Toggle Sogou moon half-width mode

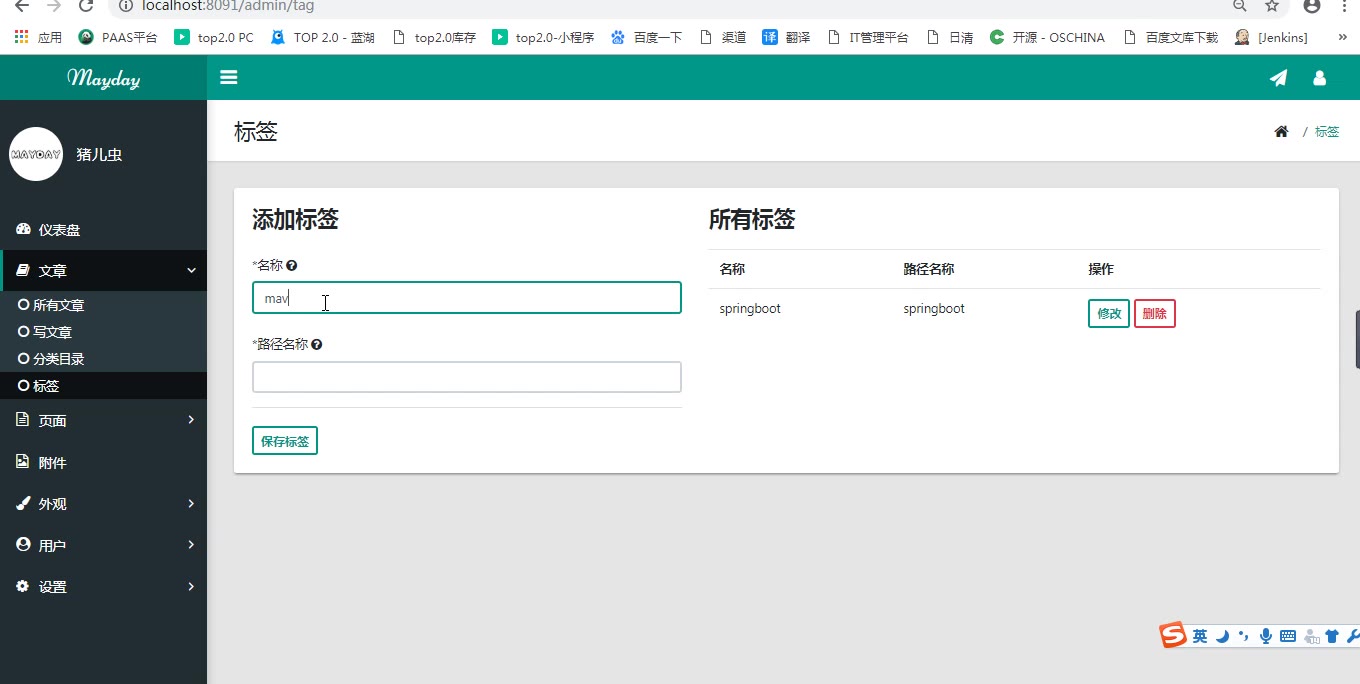point(1222,636)
